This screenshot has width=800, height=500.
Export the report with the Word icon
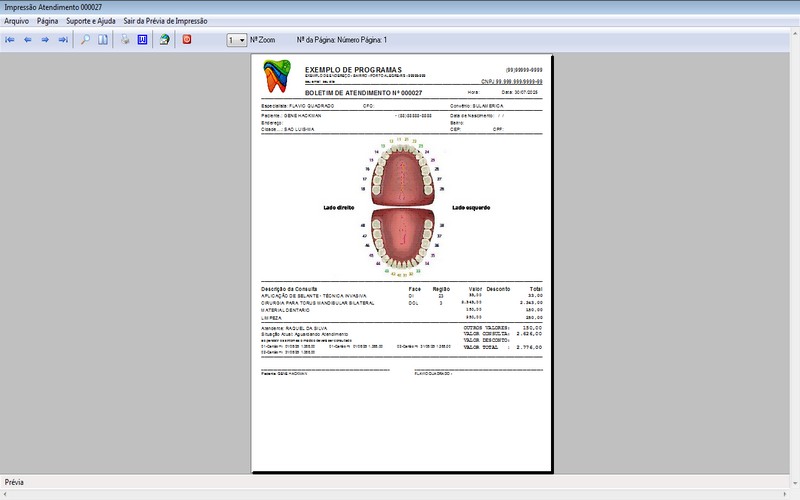pos(142,40)
